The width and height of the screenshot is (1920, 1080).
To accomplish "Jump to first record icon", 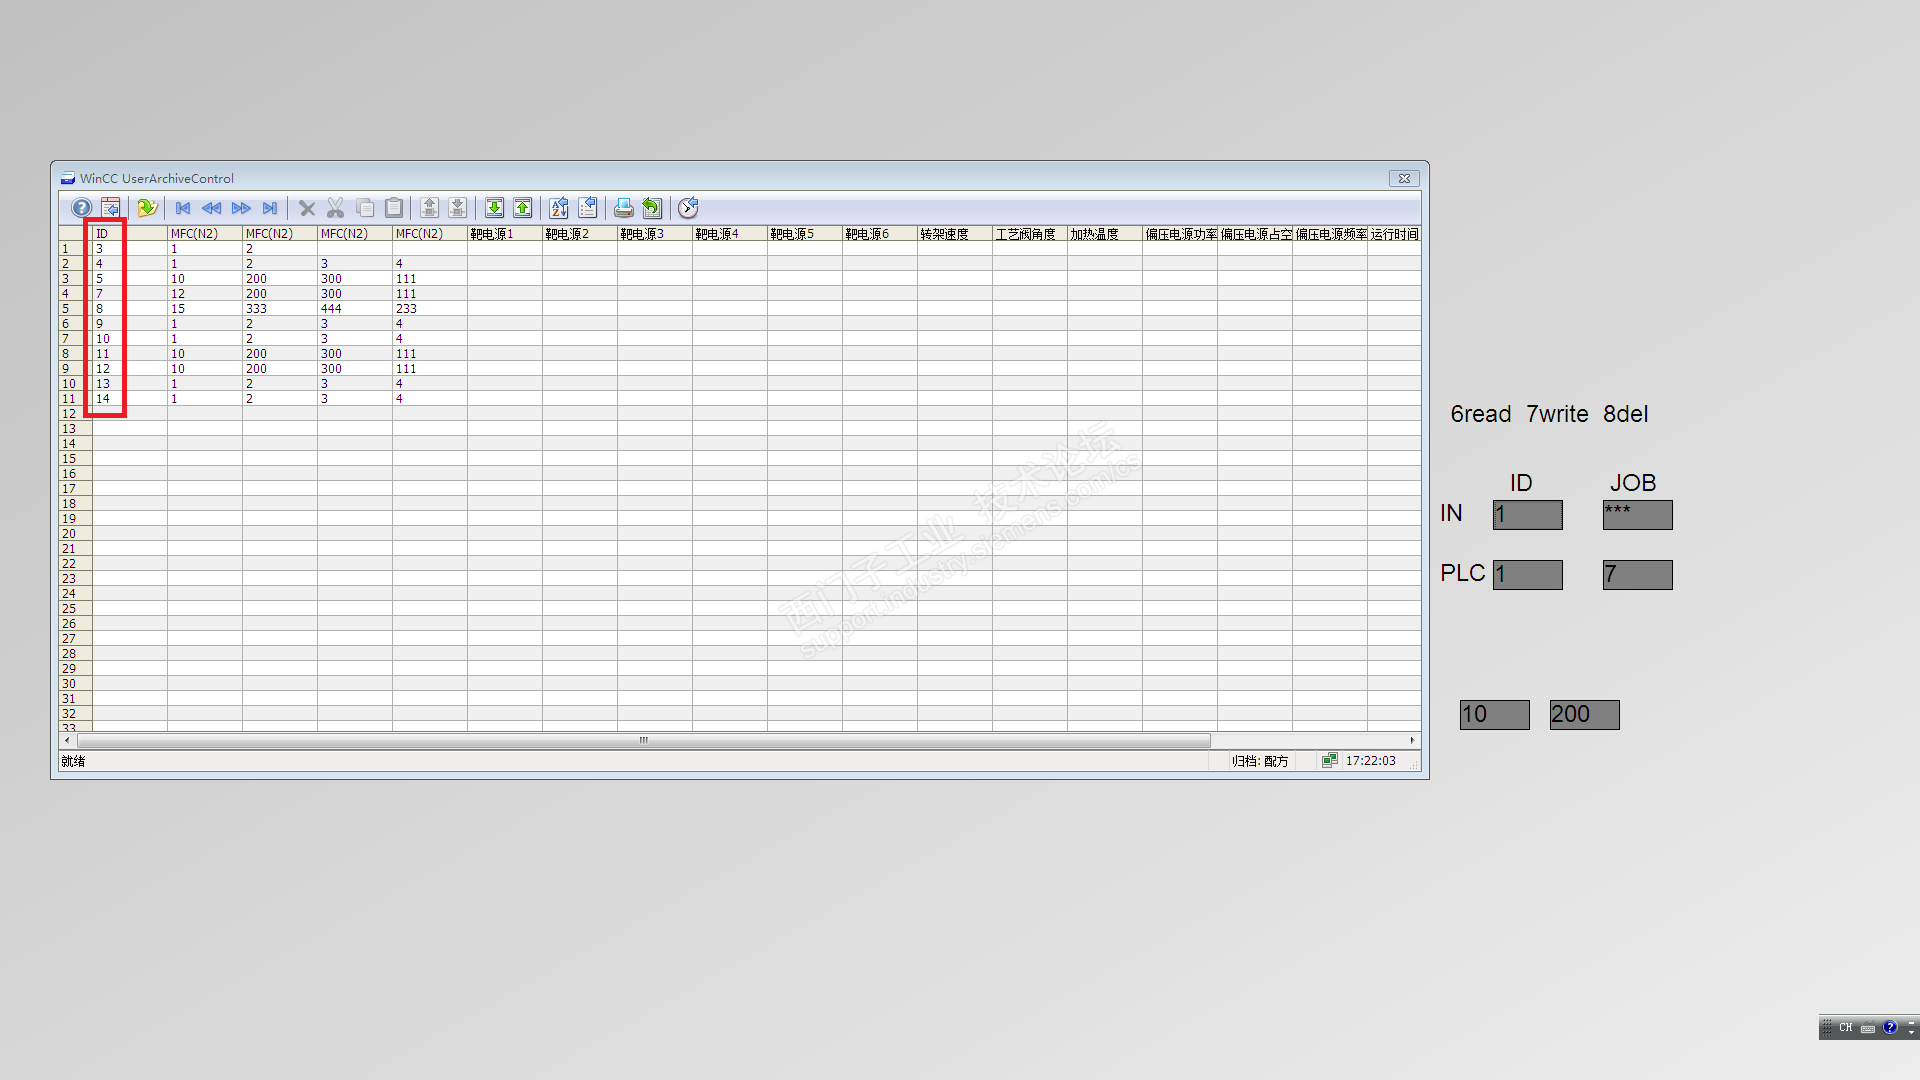I will click(x=183, y=208).
